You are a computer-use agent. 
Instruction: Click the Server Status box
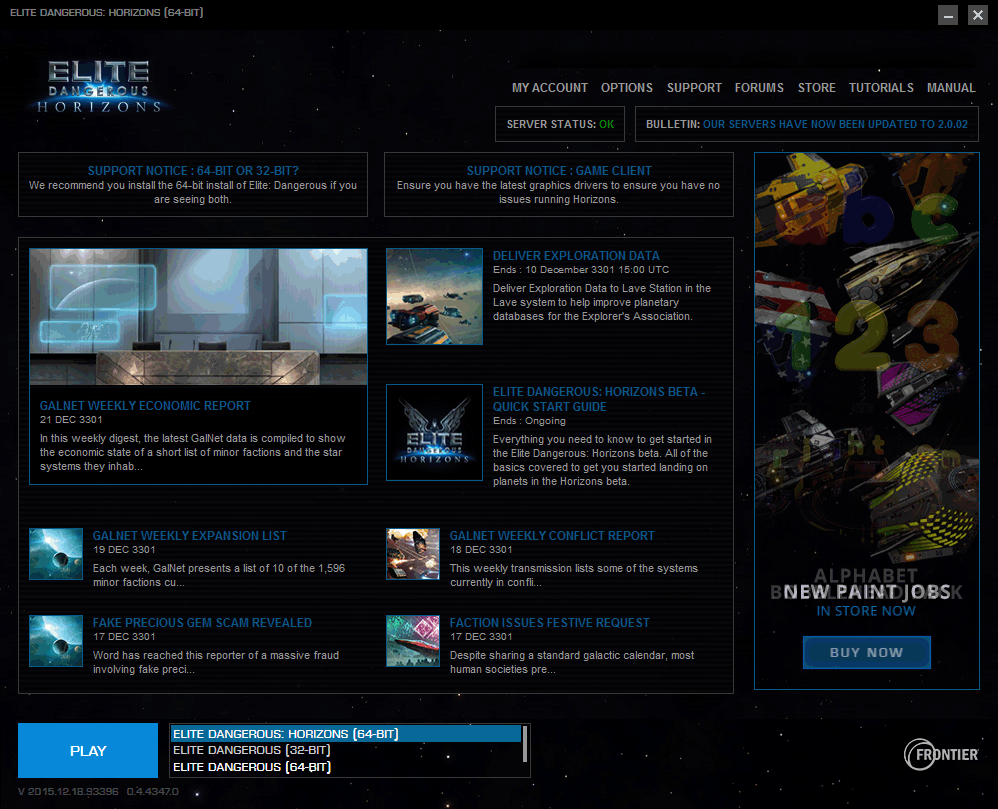560,124
